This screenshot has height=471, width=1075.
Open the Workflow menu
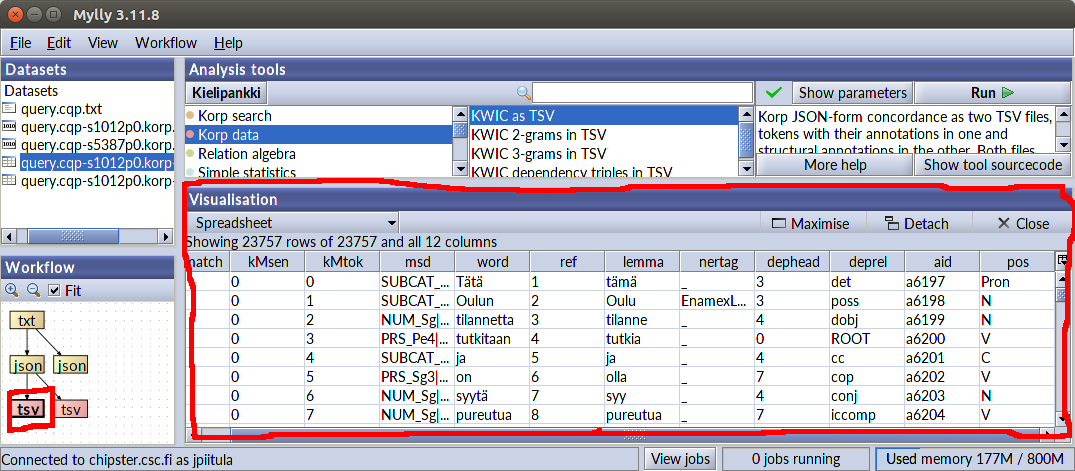[166, 43]
